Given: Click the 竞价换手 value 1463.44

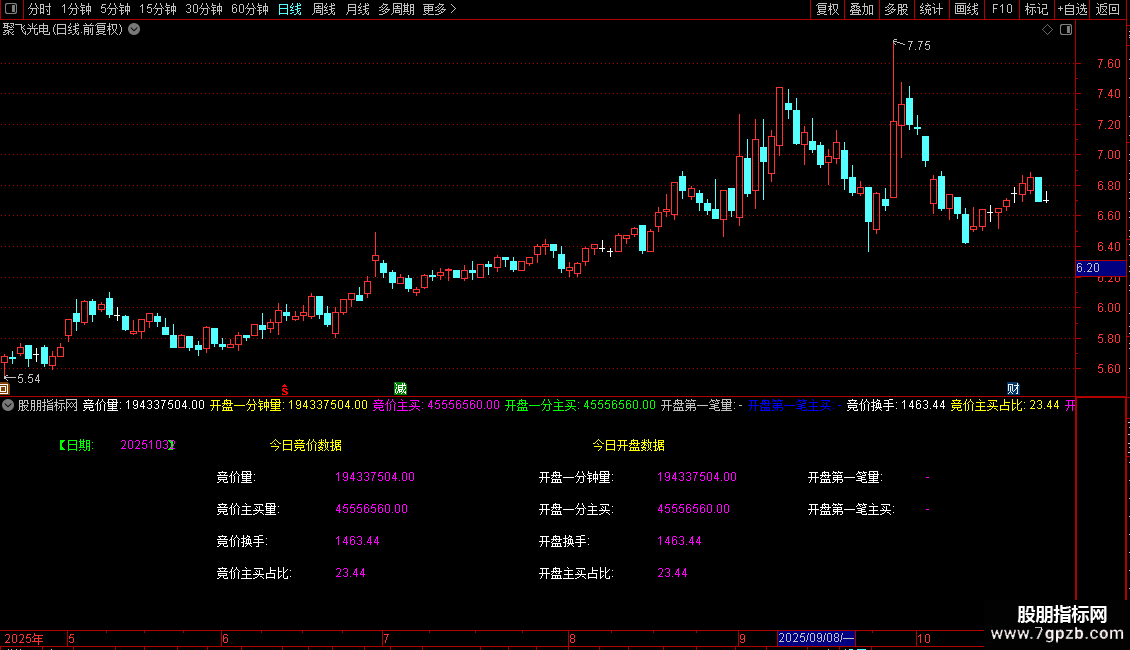Looking at the screenshot, I should coord(357,541).
